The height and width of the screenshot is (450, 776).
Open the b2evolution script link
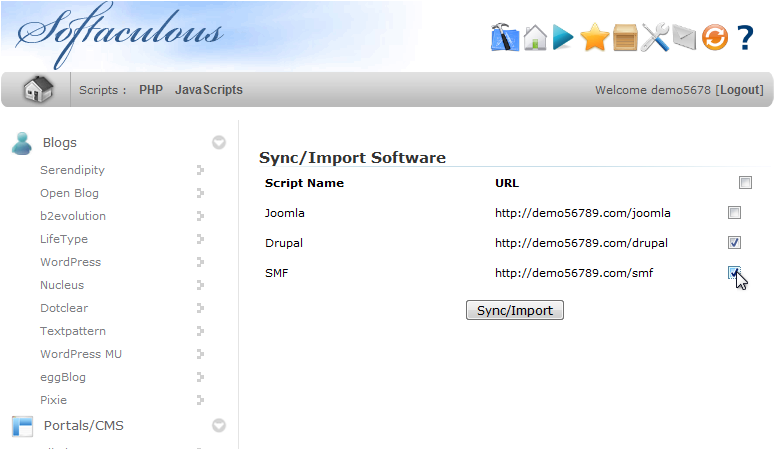point(73,216)
